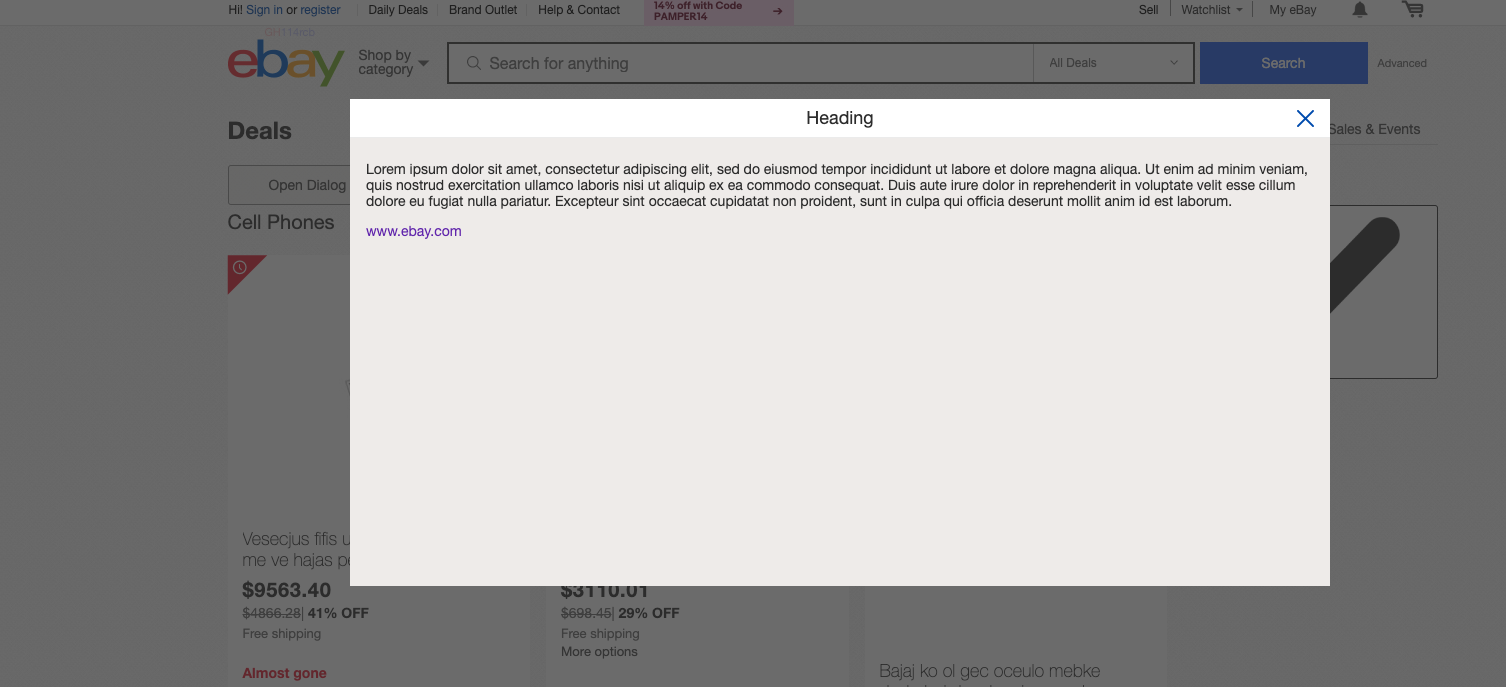Expand the My eBay menu

(1292, 9)
